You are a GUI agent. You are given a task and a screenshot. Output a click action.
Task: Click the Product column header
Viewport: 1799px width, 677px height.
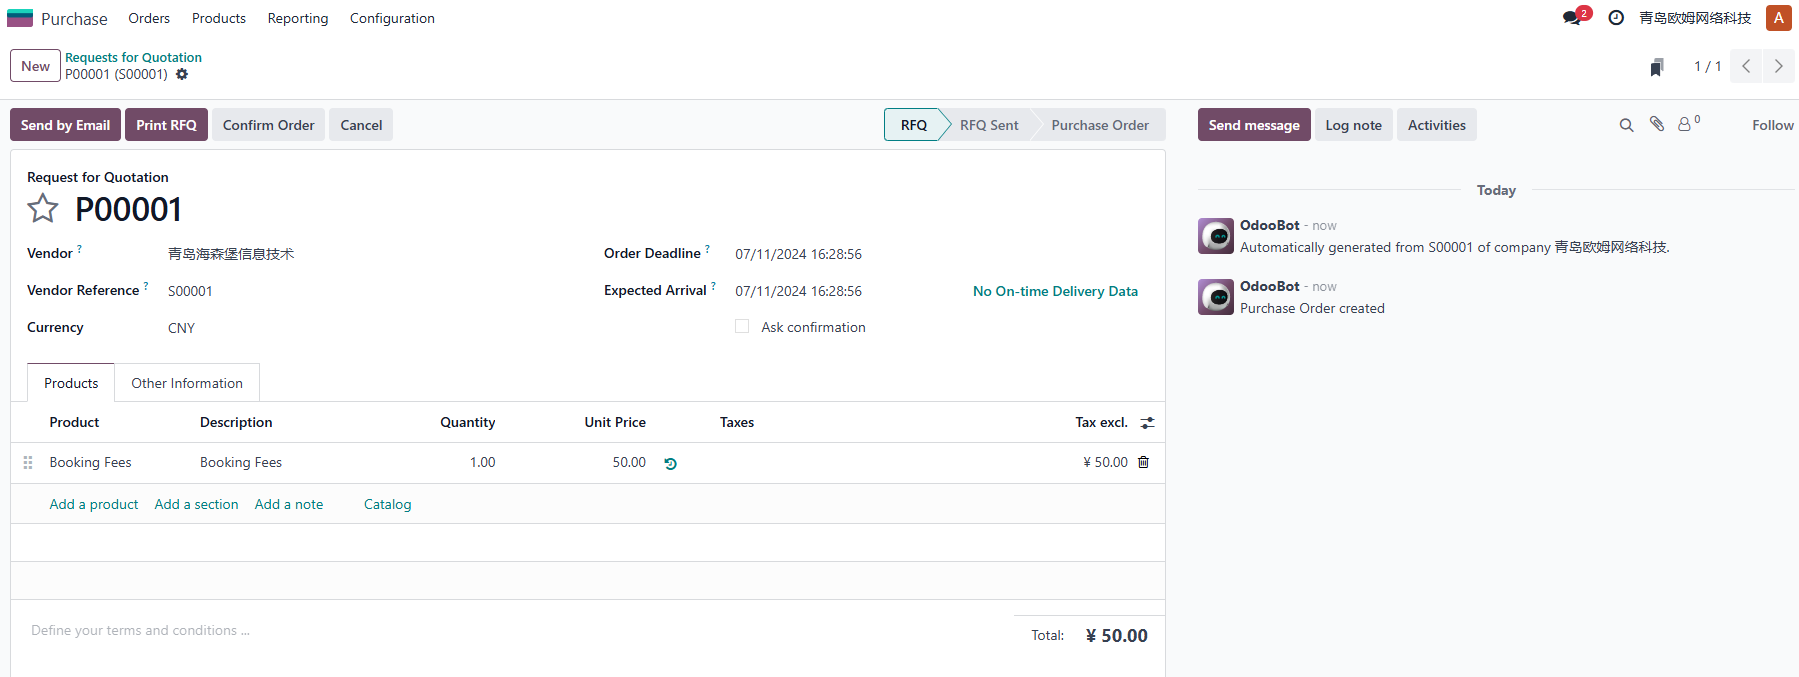(x=74, y=422)
